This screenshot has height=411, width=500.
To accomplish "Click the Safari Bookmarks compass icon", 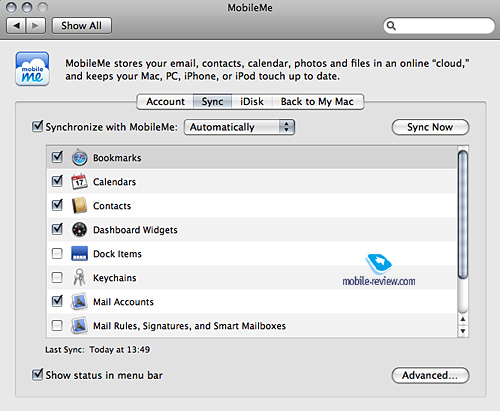I will pyautogui.click(x=79, y=158).
